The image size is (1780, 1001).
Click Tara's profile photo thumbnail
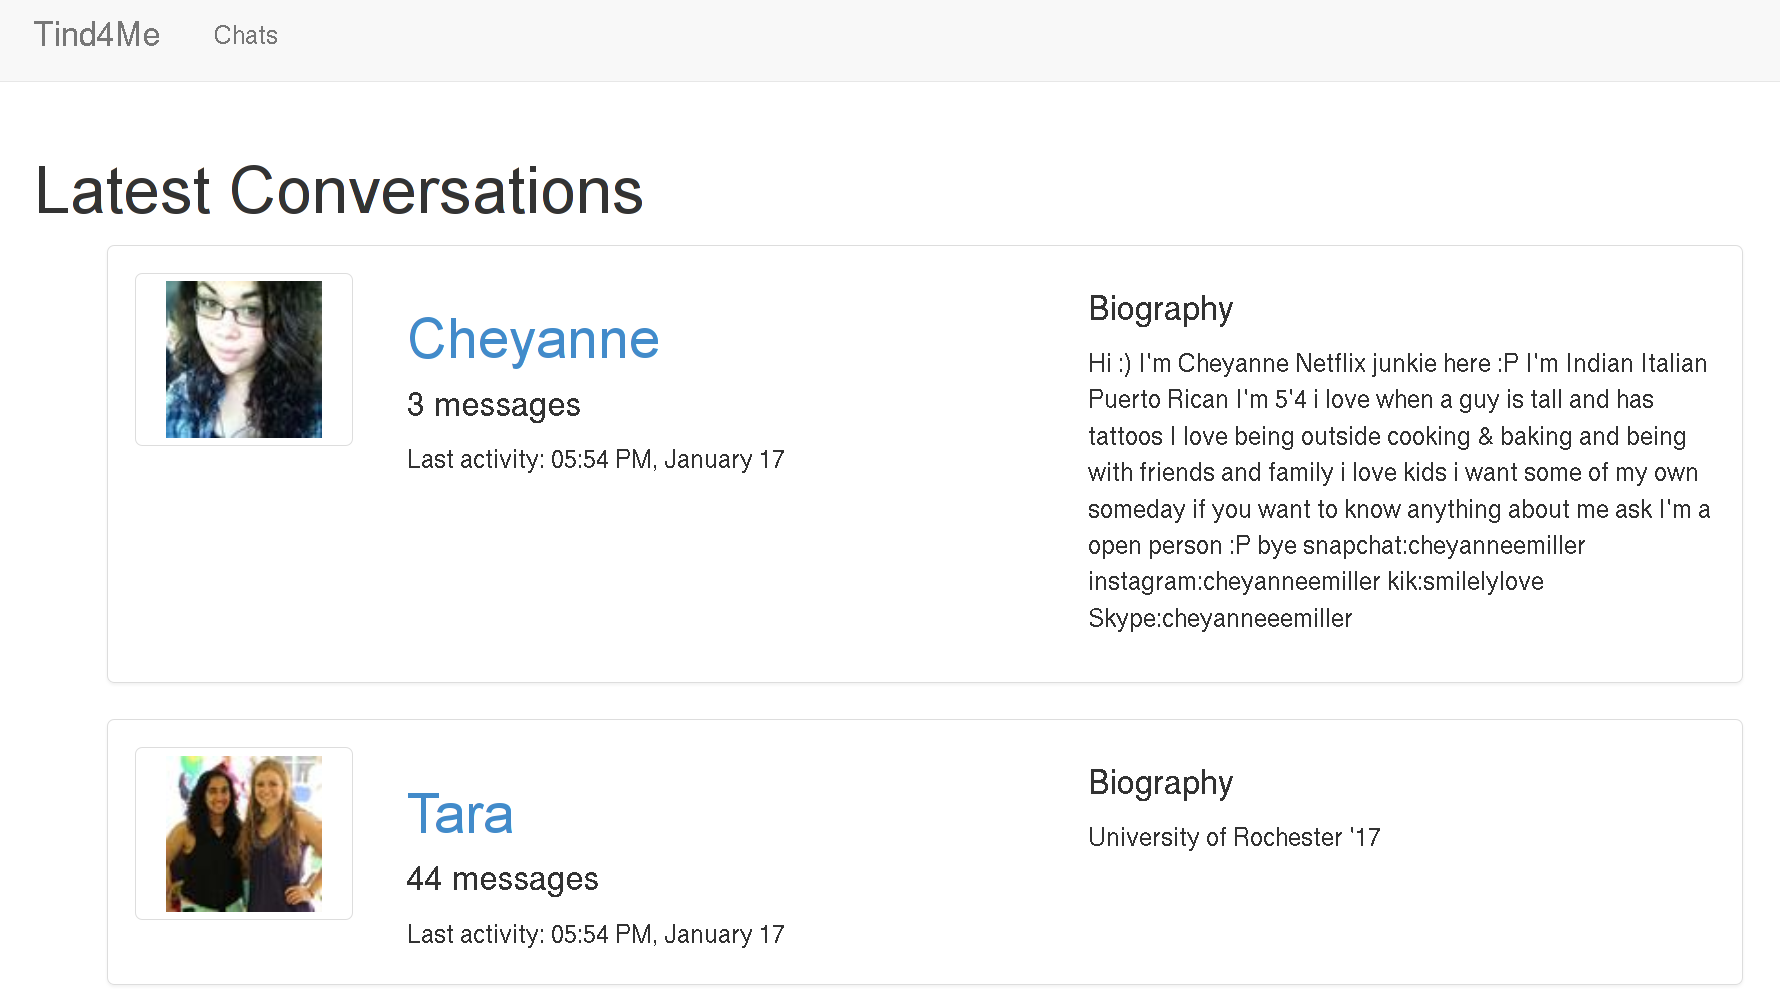244,833
